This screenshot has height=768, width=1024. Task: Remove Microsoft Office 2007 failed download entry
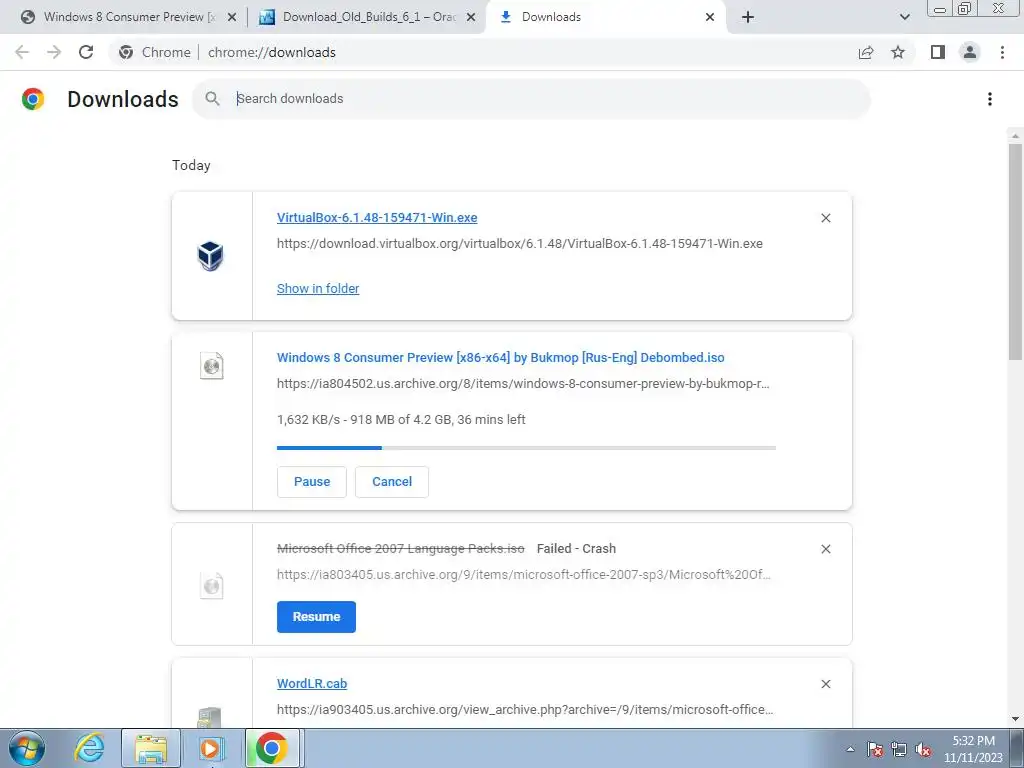825,549
